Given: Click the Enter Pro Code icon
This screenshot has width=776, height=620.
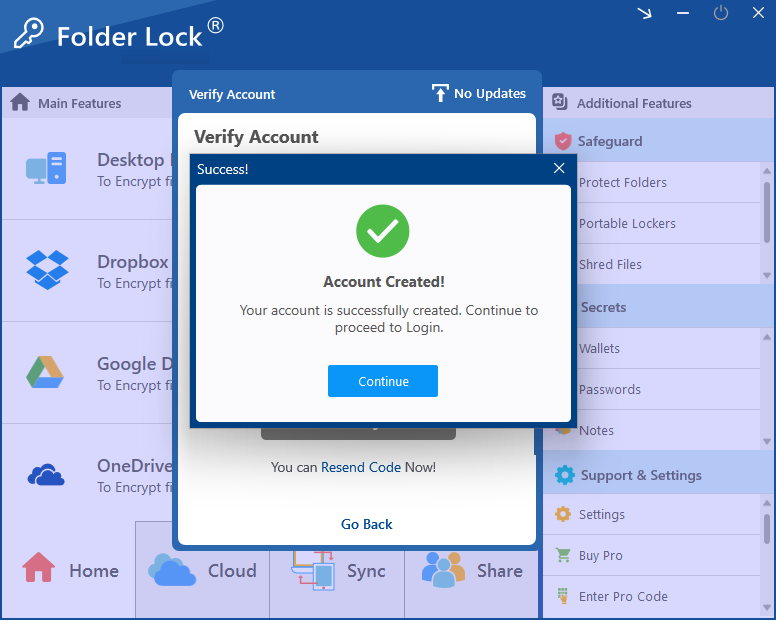Looking at the screenshot, I should pos(562,596).
